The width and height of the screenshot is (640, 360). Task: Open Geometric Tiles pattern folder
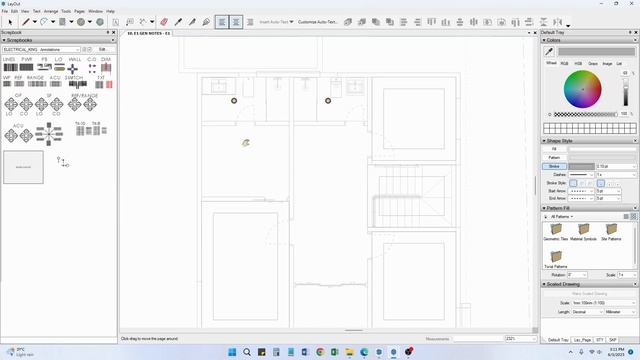(x=556, y=232)
